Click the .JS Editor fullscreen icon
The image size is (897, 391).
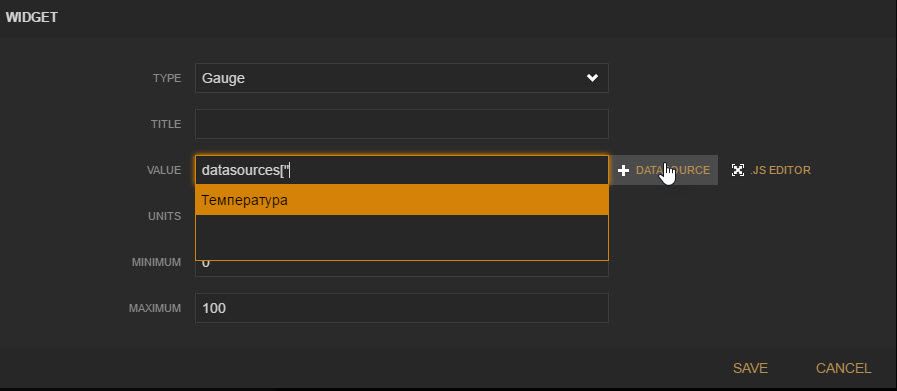[737, 170]
